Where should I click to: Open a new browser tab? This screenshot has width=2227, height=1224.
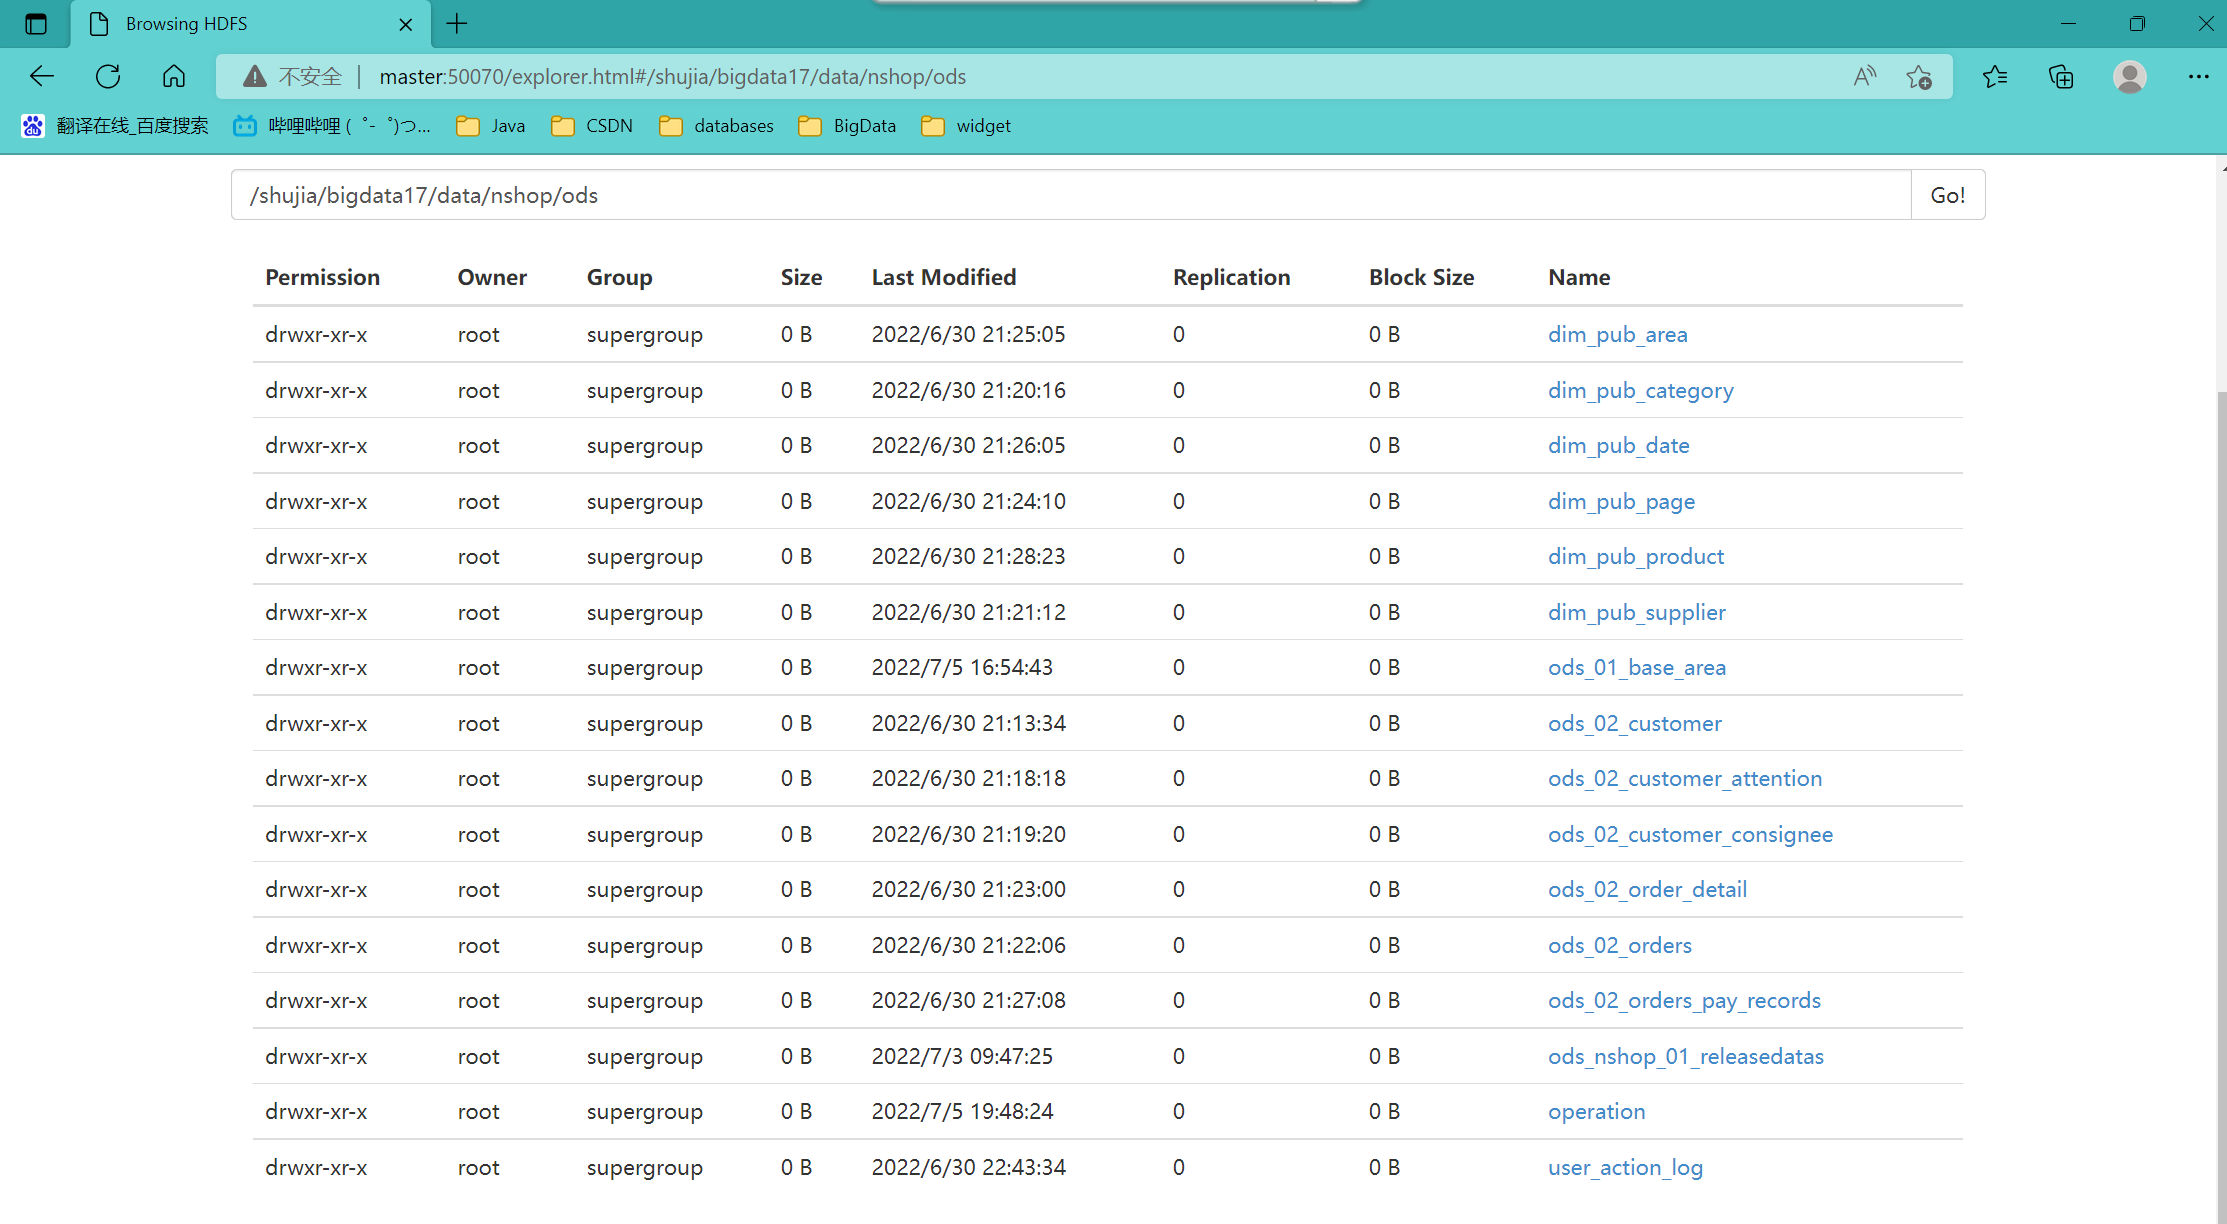[457, 24]
